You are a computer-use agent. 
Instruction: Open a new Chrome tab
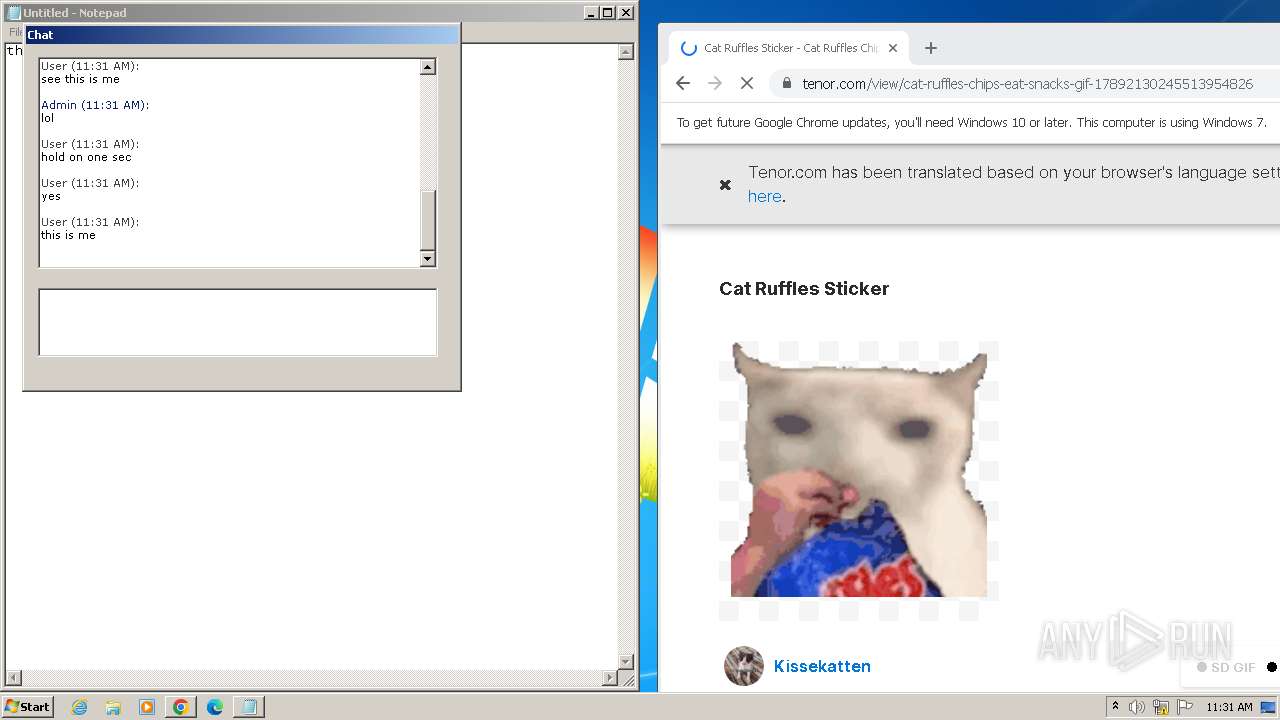(x=931, y=48)
